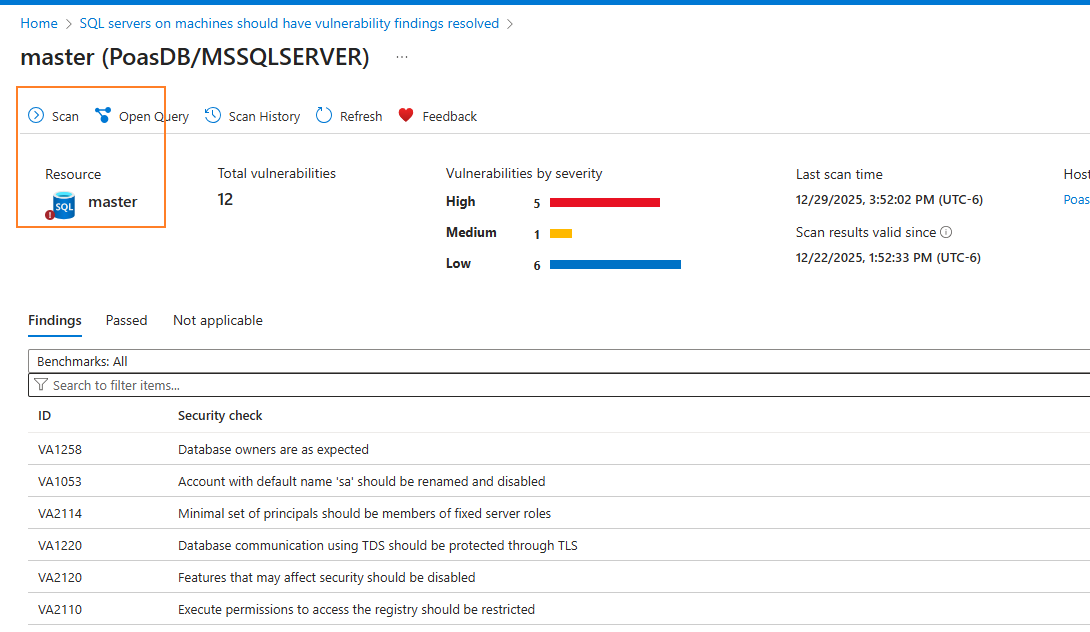The image size is (1090, 632).
Task: Click the Scan History clock icon
Action: tap(213, 115)
